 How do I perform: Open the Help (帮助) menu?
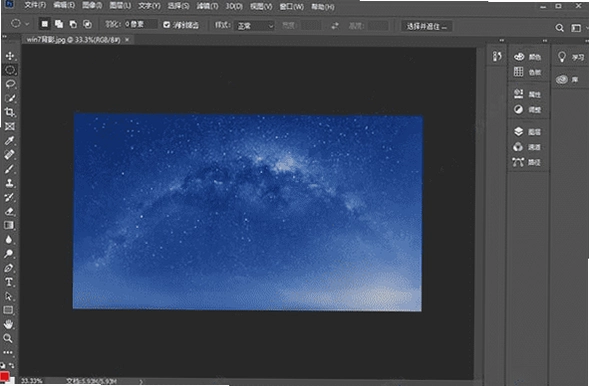[x=323, y=7]
